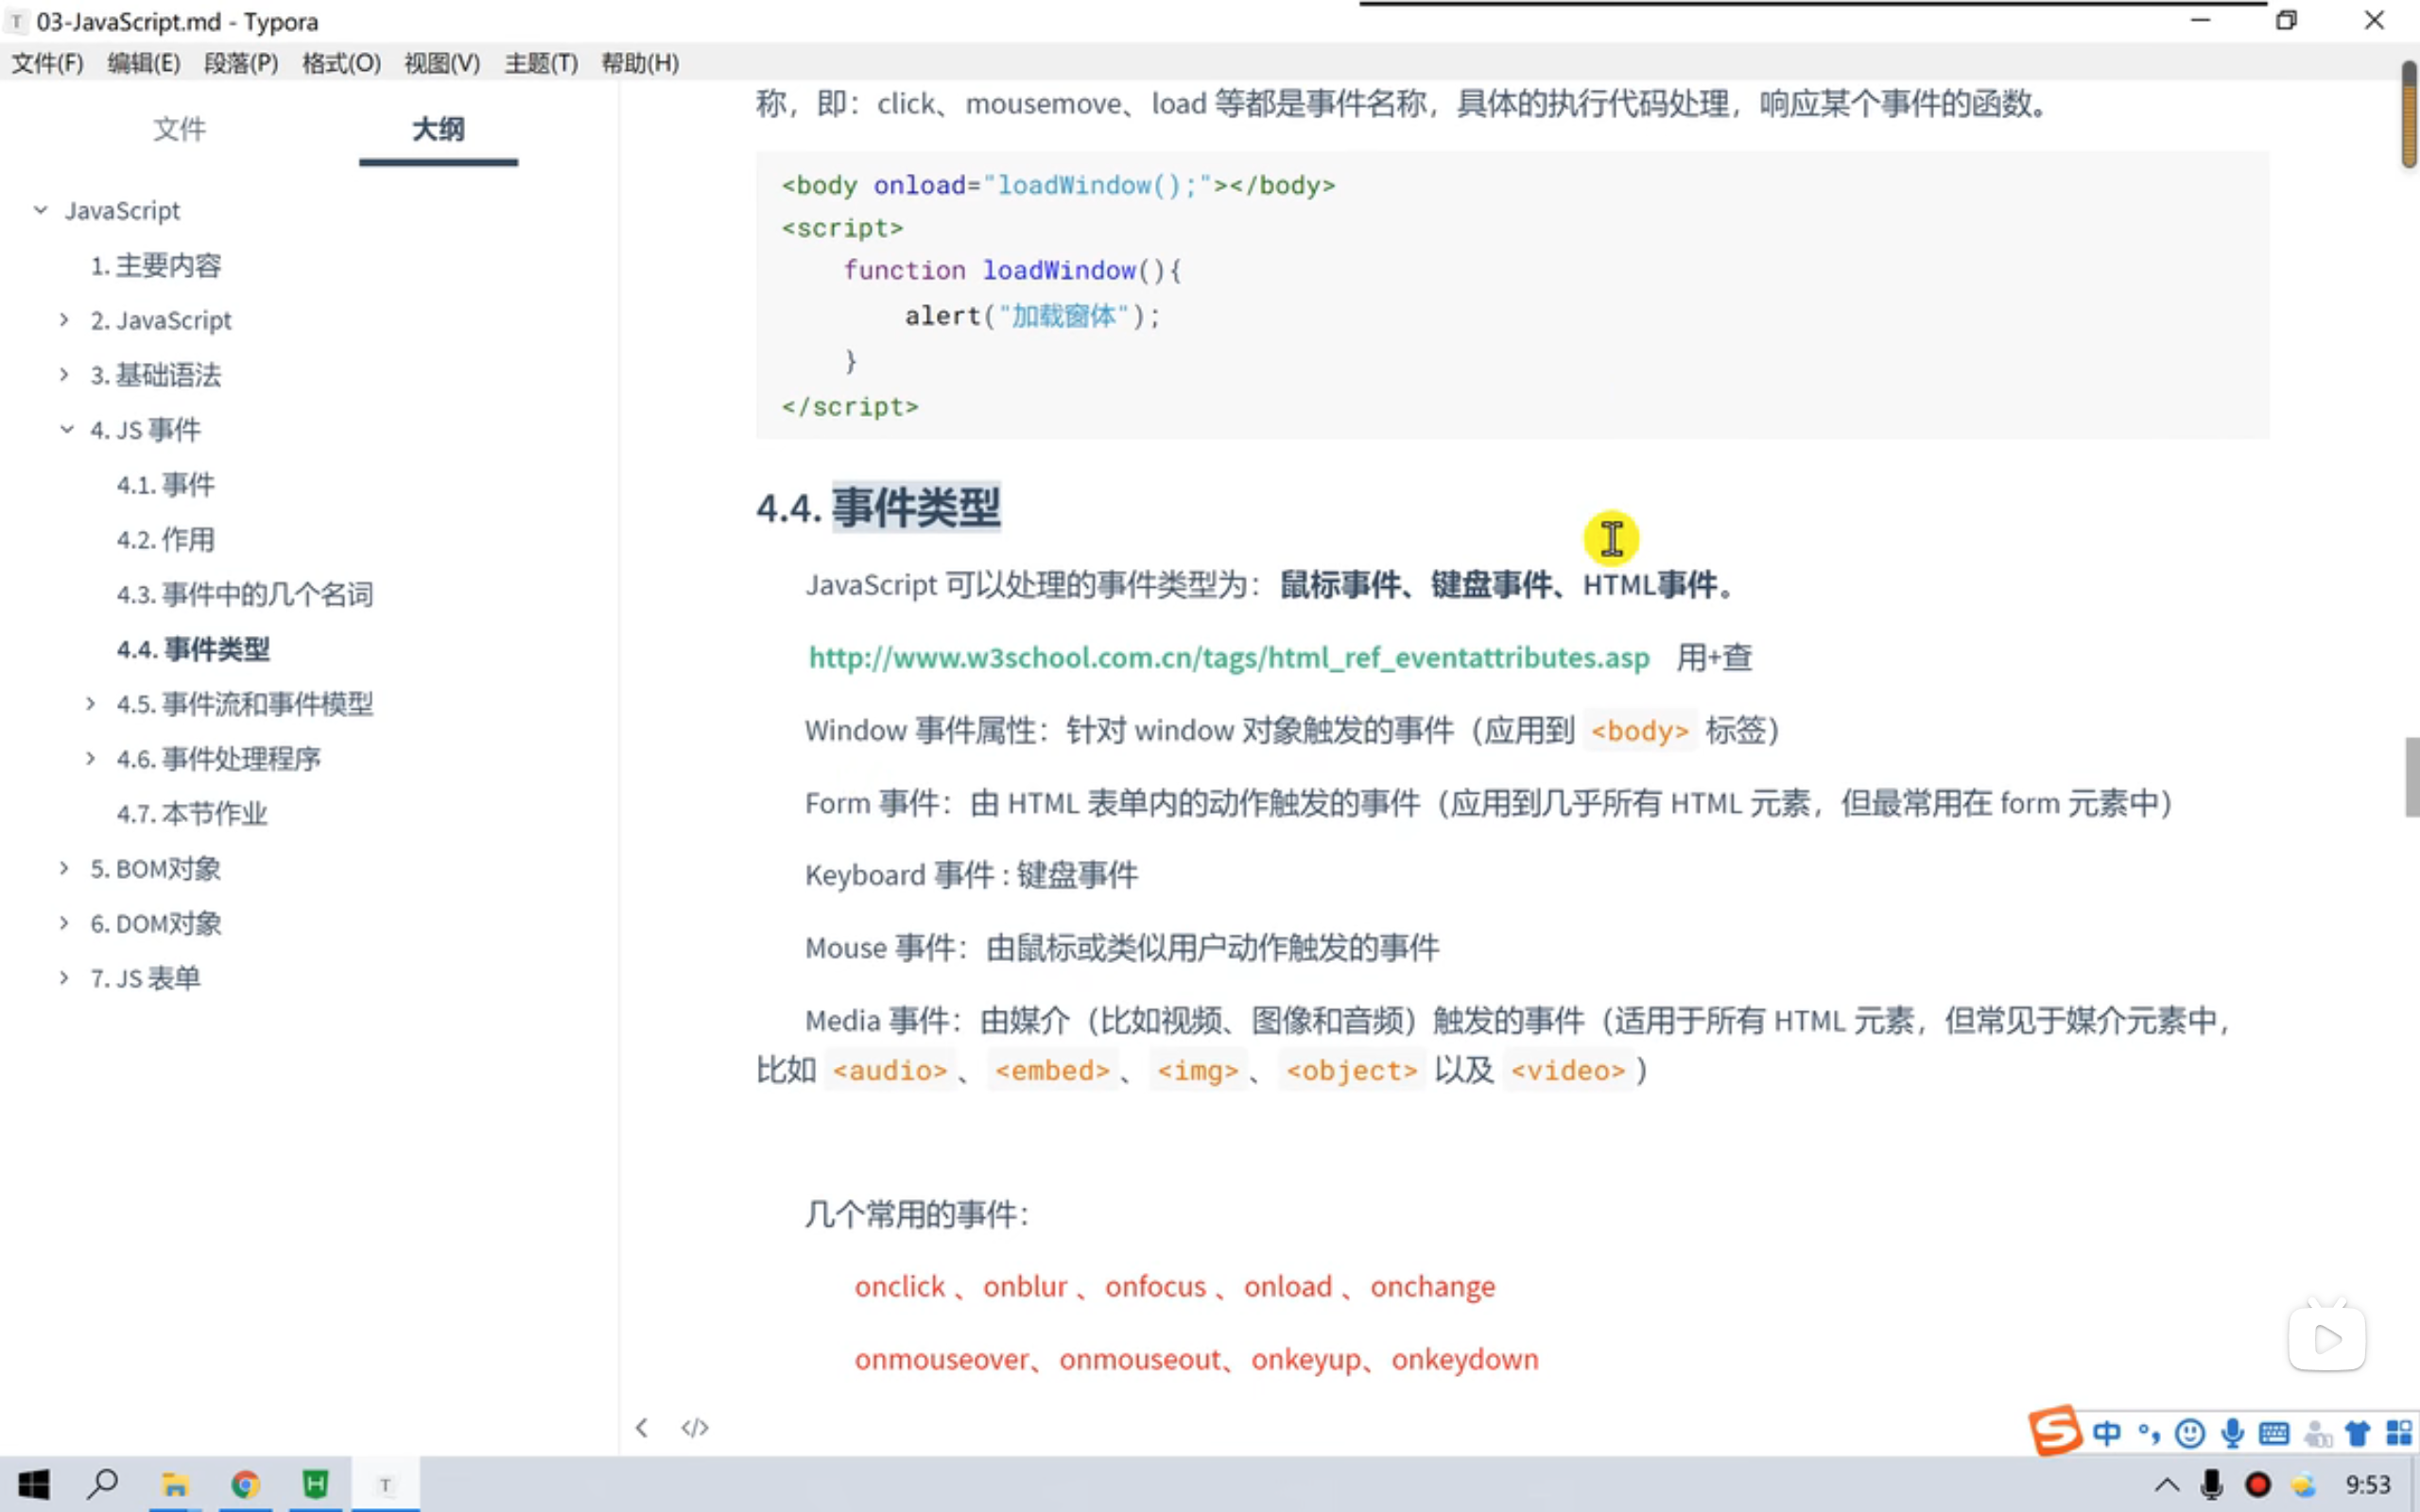The image size is (2420, 1512).
Task: Launch Chrome from the taskbar
Action: [x=246, y=1484]
